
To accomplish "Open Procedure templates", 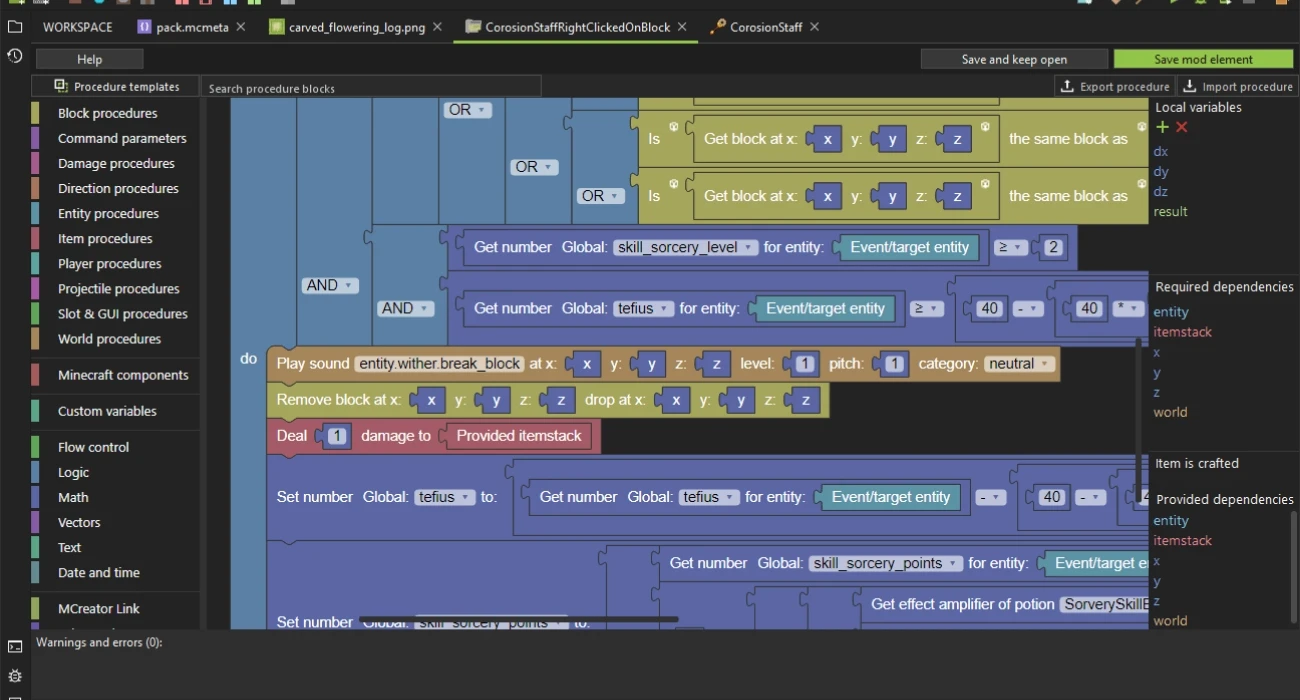I will click(x=116, y=86).
